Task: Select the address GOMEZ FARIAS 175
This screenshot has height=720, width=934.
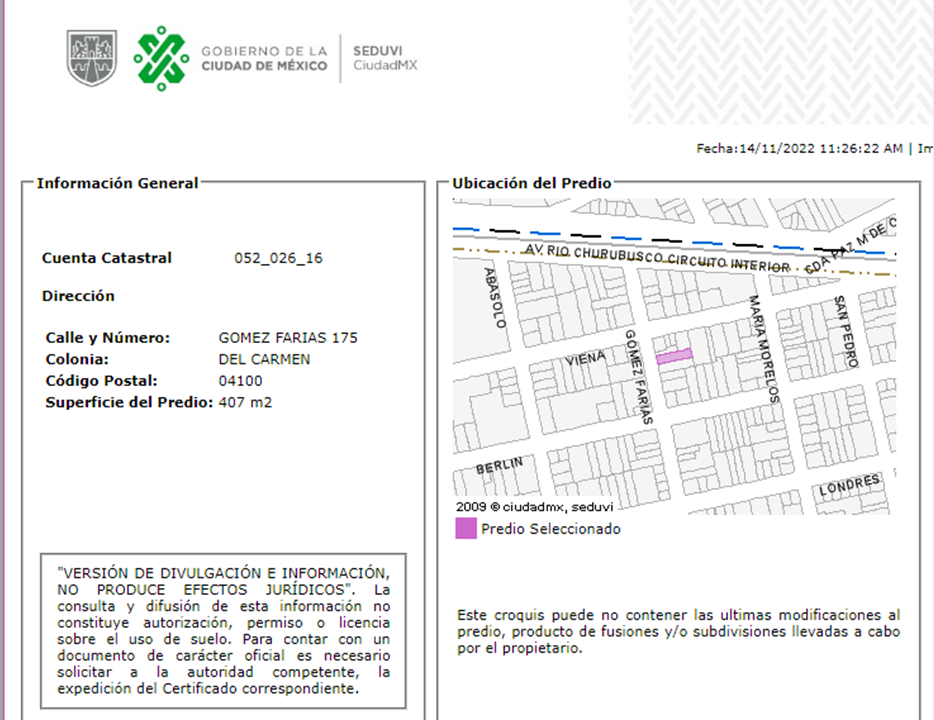Action: pos(288,338)
